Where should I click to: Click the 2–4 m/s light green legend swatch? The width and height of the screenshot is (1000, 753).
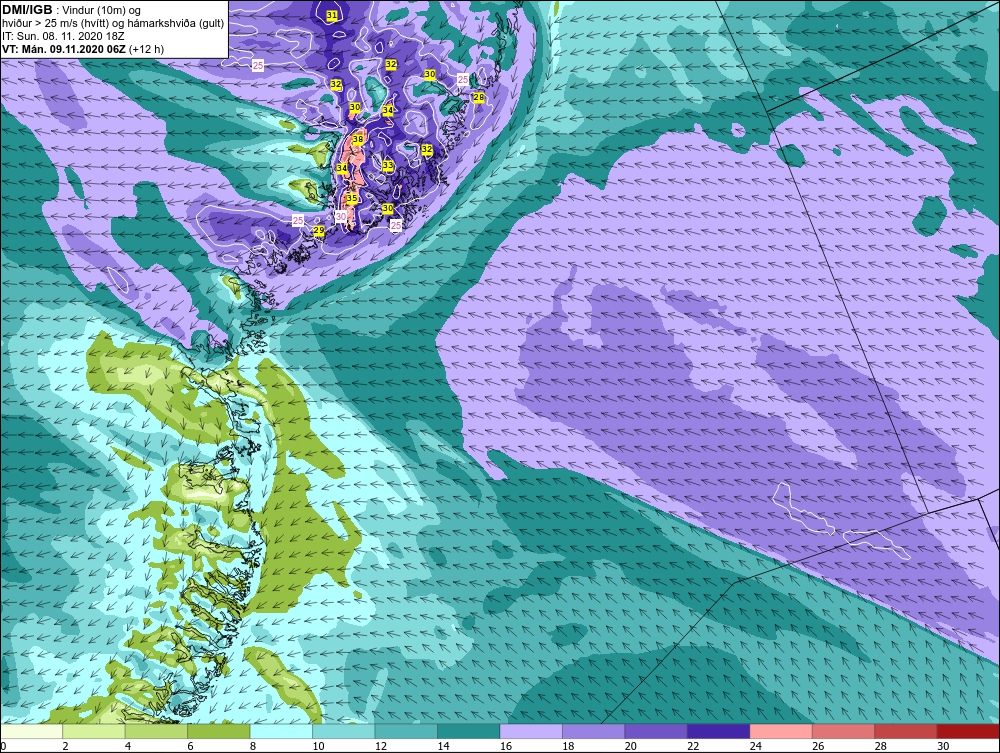tap(94, 731)
